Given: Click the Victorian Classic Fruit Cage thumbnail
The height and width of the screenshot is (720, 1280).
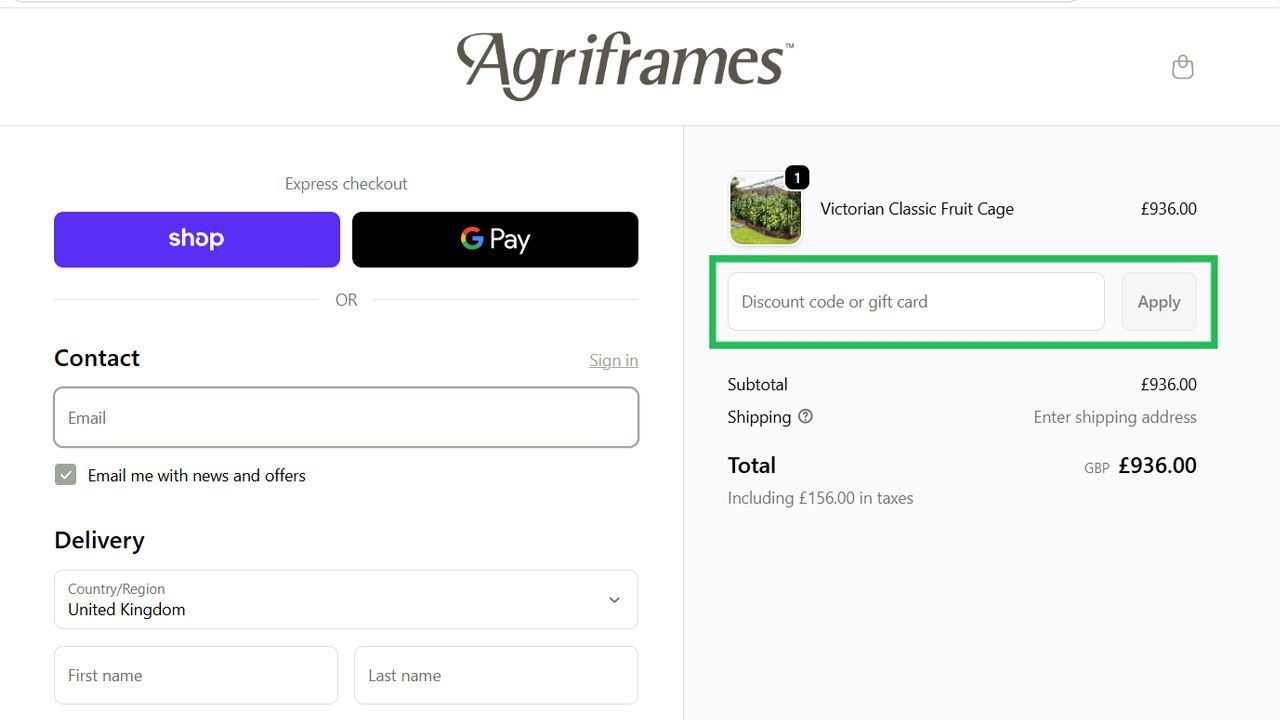Looking at the screenshot, I should (x=765, y=209).
